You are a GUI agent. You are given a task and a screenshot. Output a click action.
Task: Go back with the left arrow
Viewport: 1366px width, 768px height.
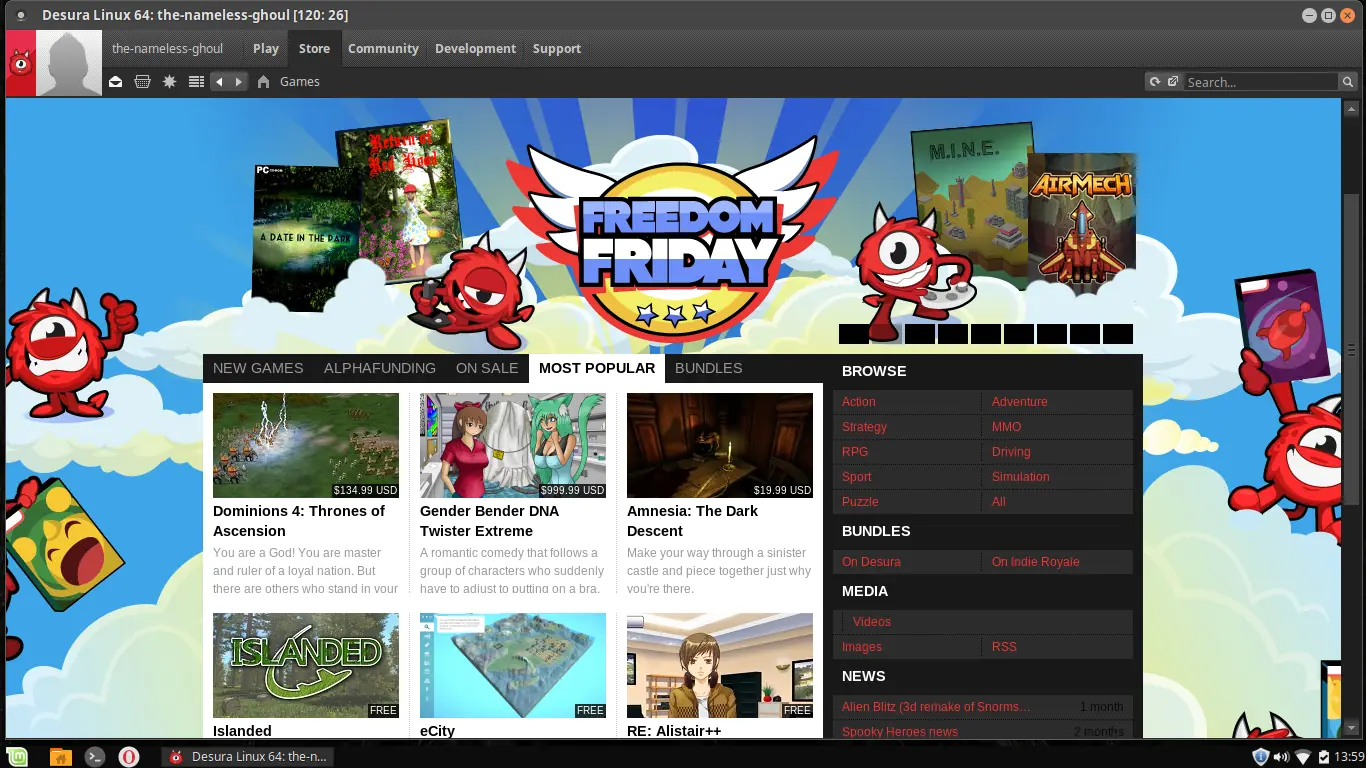pos(219,82)
